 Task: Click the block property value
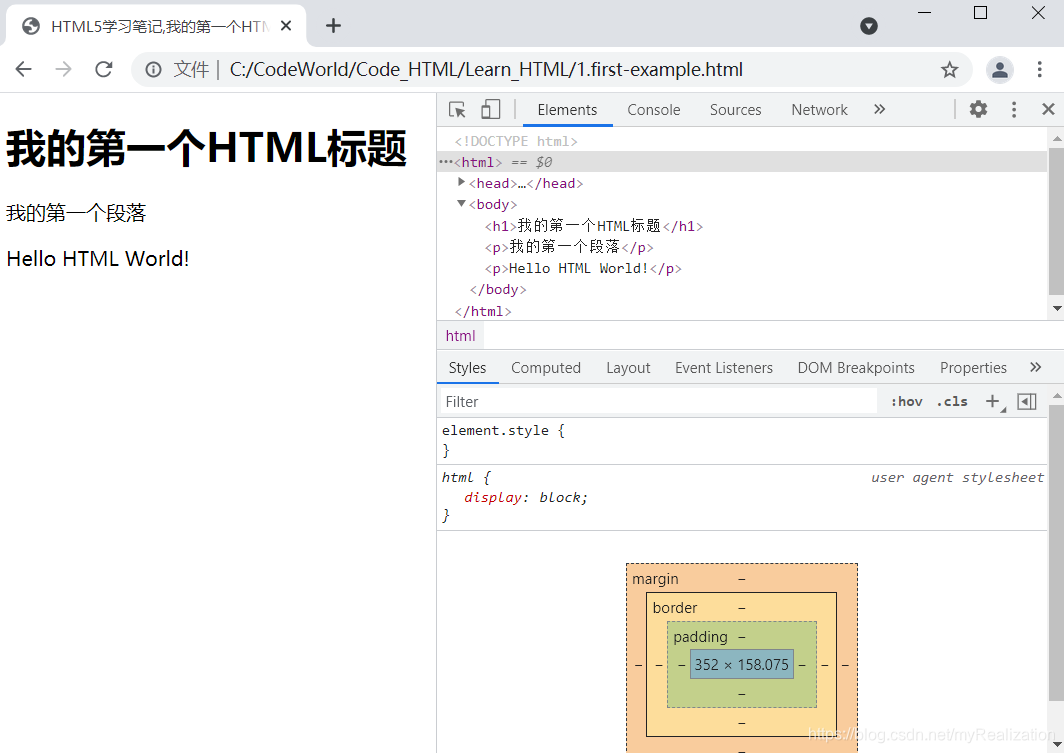(560, 497)
